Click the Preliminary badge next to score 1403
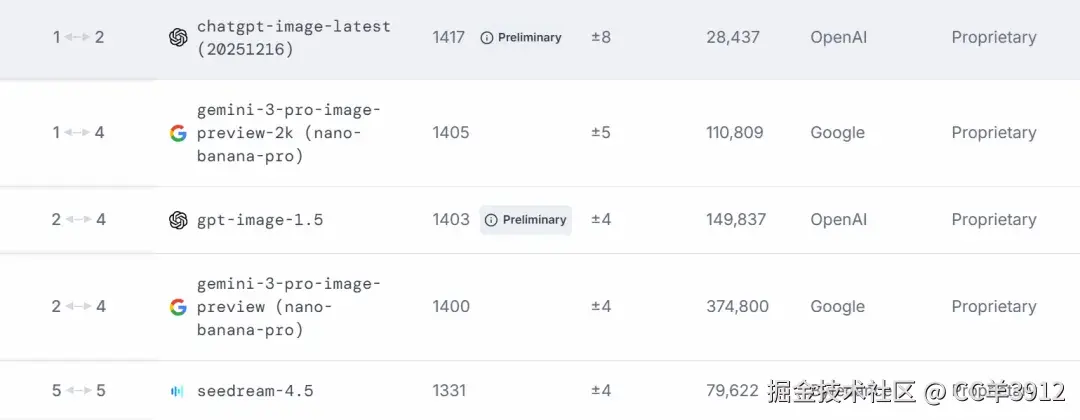Viewport: 1080px width, 420px height. 526,220
